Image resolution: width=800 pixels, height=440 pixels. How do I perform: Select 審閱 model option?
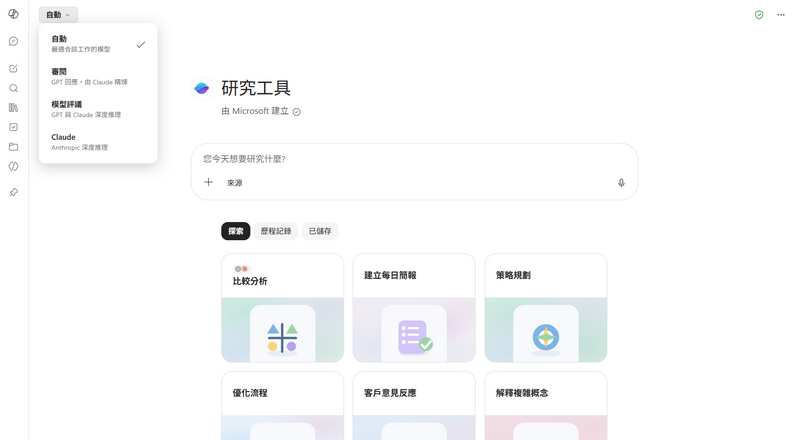(98, 77)
